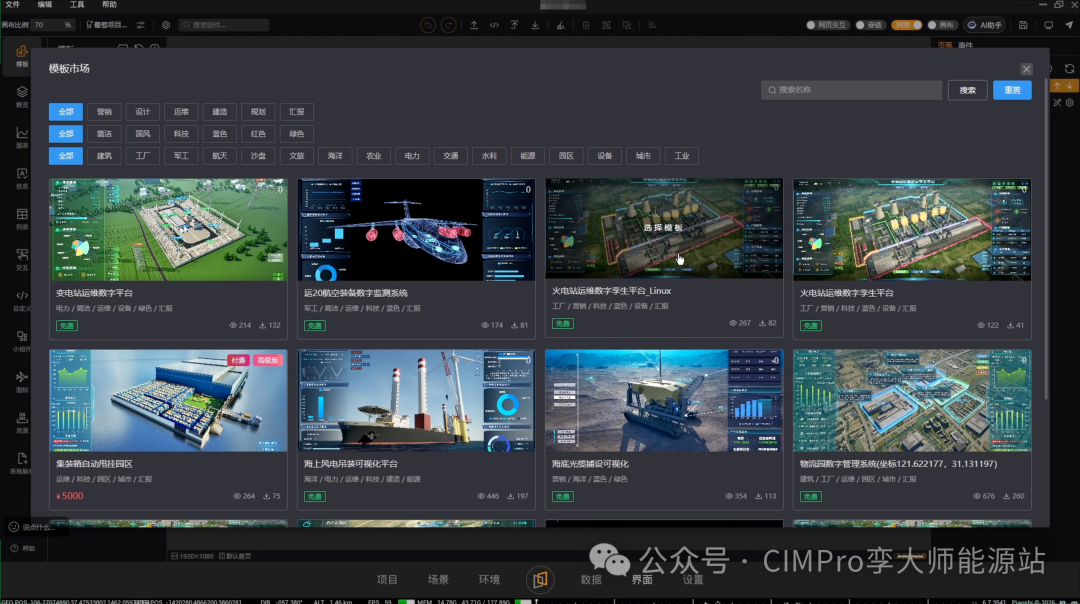
Task: Toggle the 画布 switch
Action: pos(942,25)
